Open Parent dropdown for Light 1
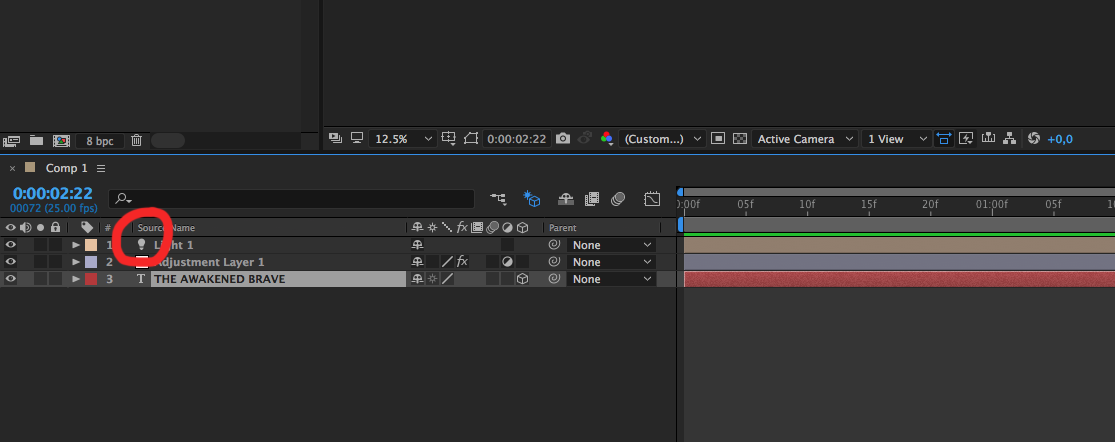 coord(612,244)
